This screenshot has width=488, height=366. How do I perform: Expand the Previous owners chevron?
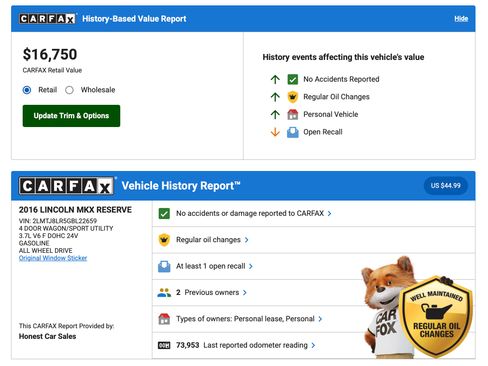pyautogui.click(x=245, y=293)
